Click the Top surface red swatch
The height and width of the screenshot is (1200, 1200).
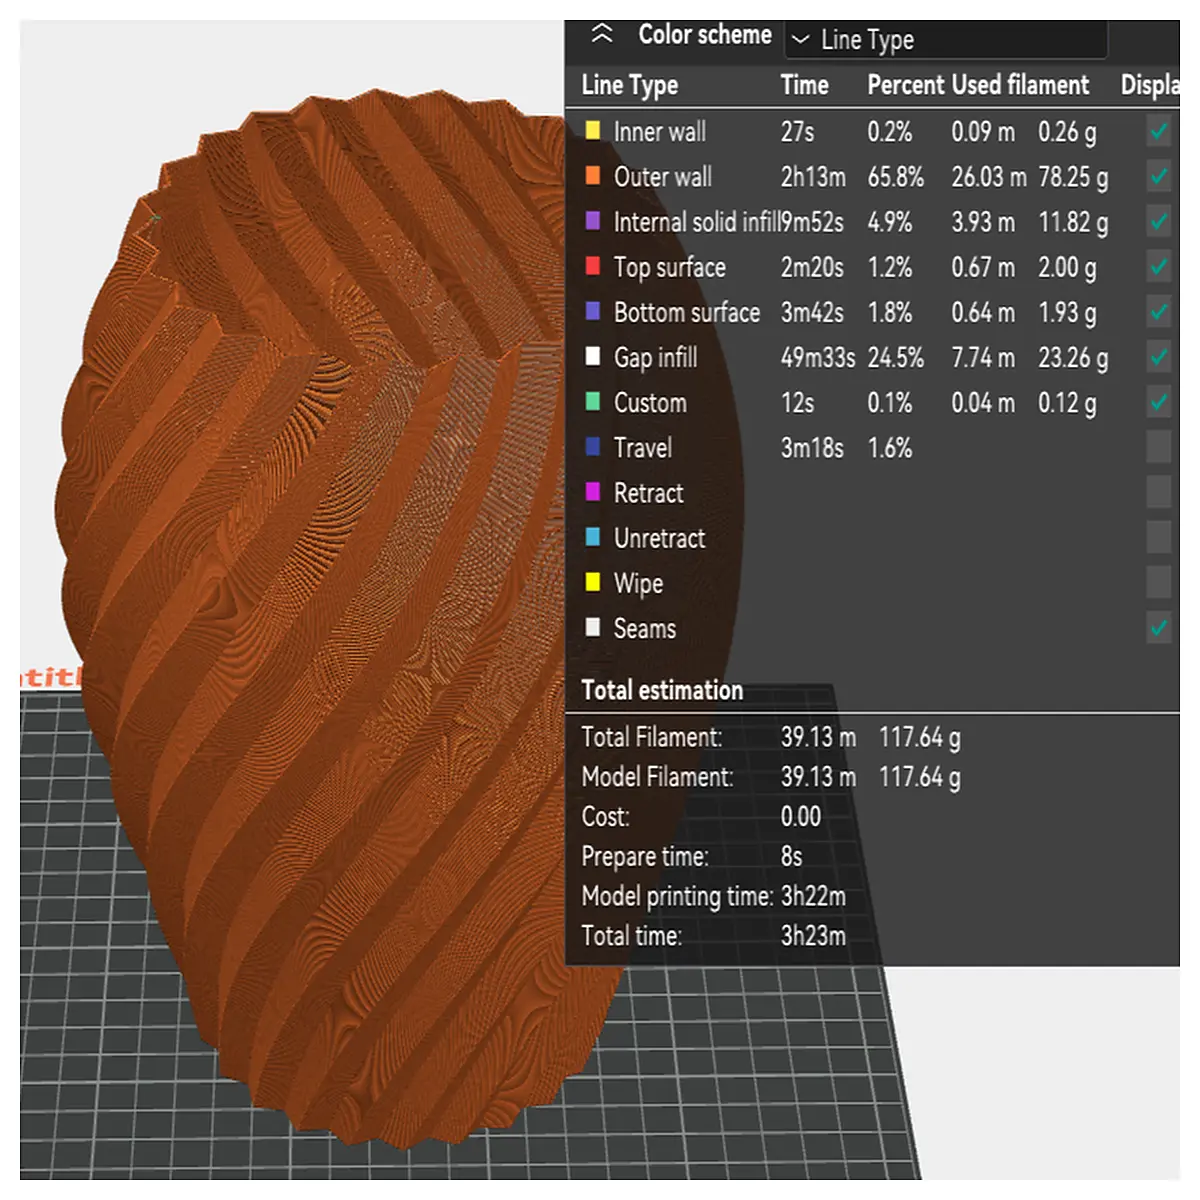click(593, 266)
